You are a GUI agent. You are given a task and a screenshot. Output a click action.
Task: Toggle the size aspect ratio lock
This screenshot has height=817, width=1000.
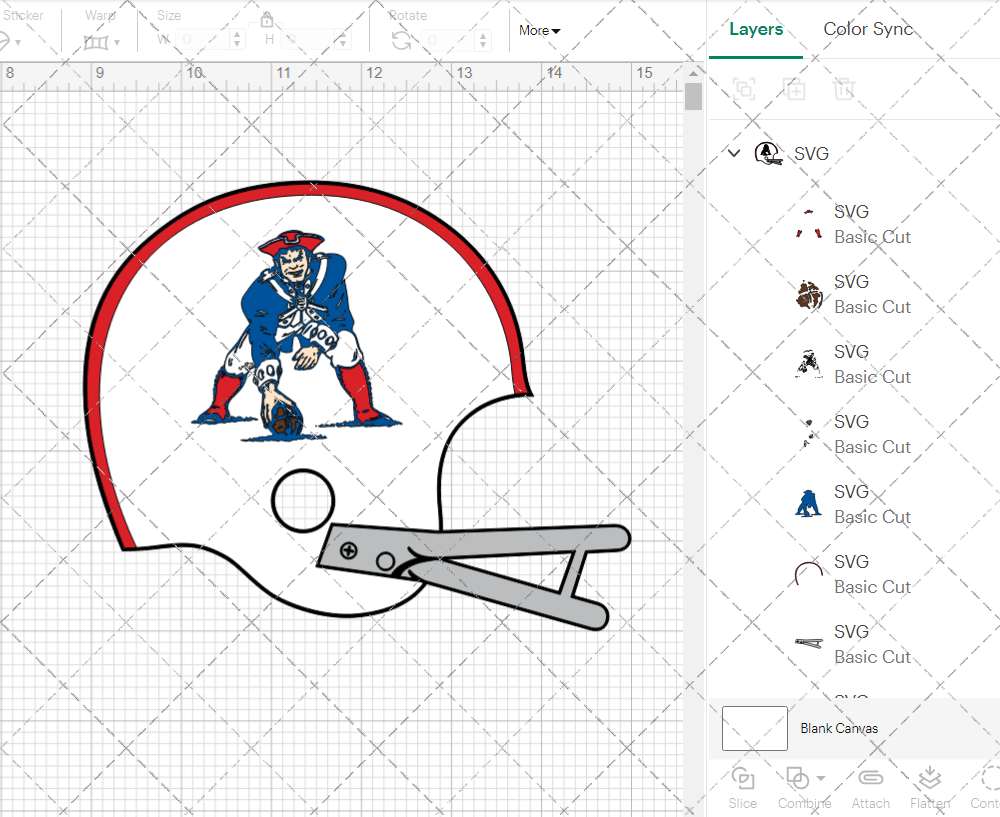267,20
